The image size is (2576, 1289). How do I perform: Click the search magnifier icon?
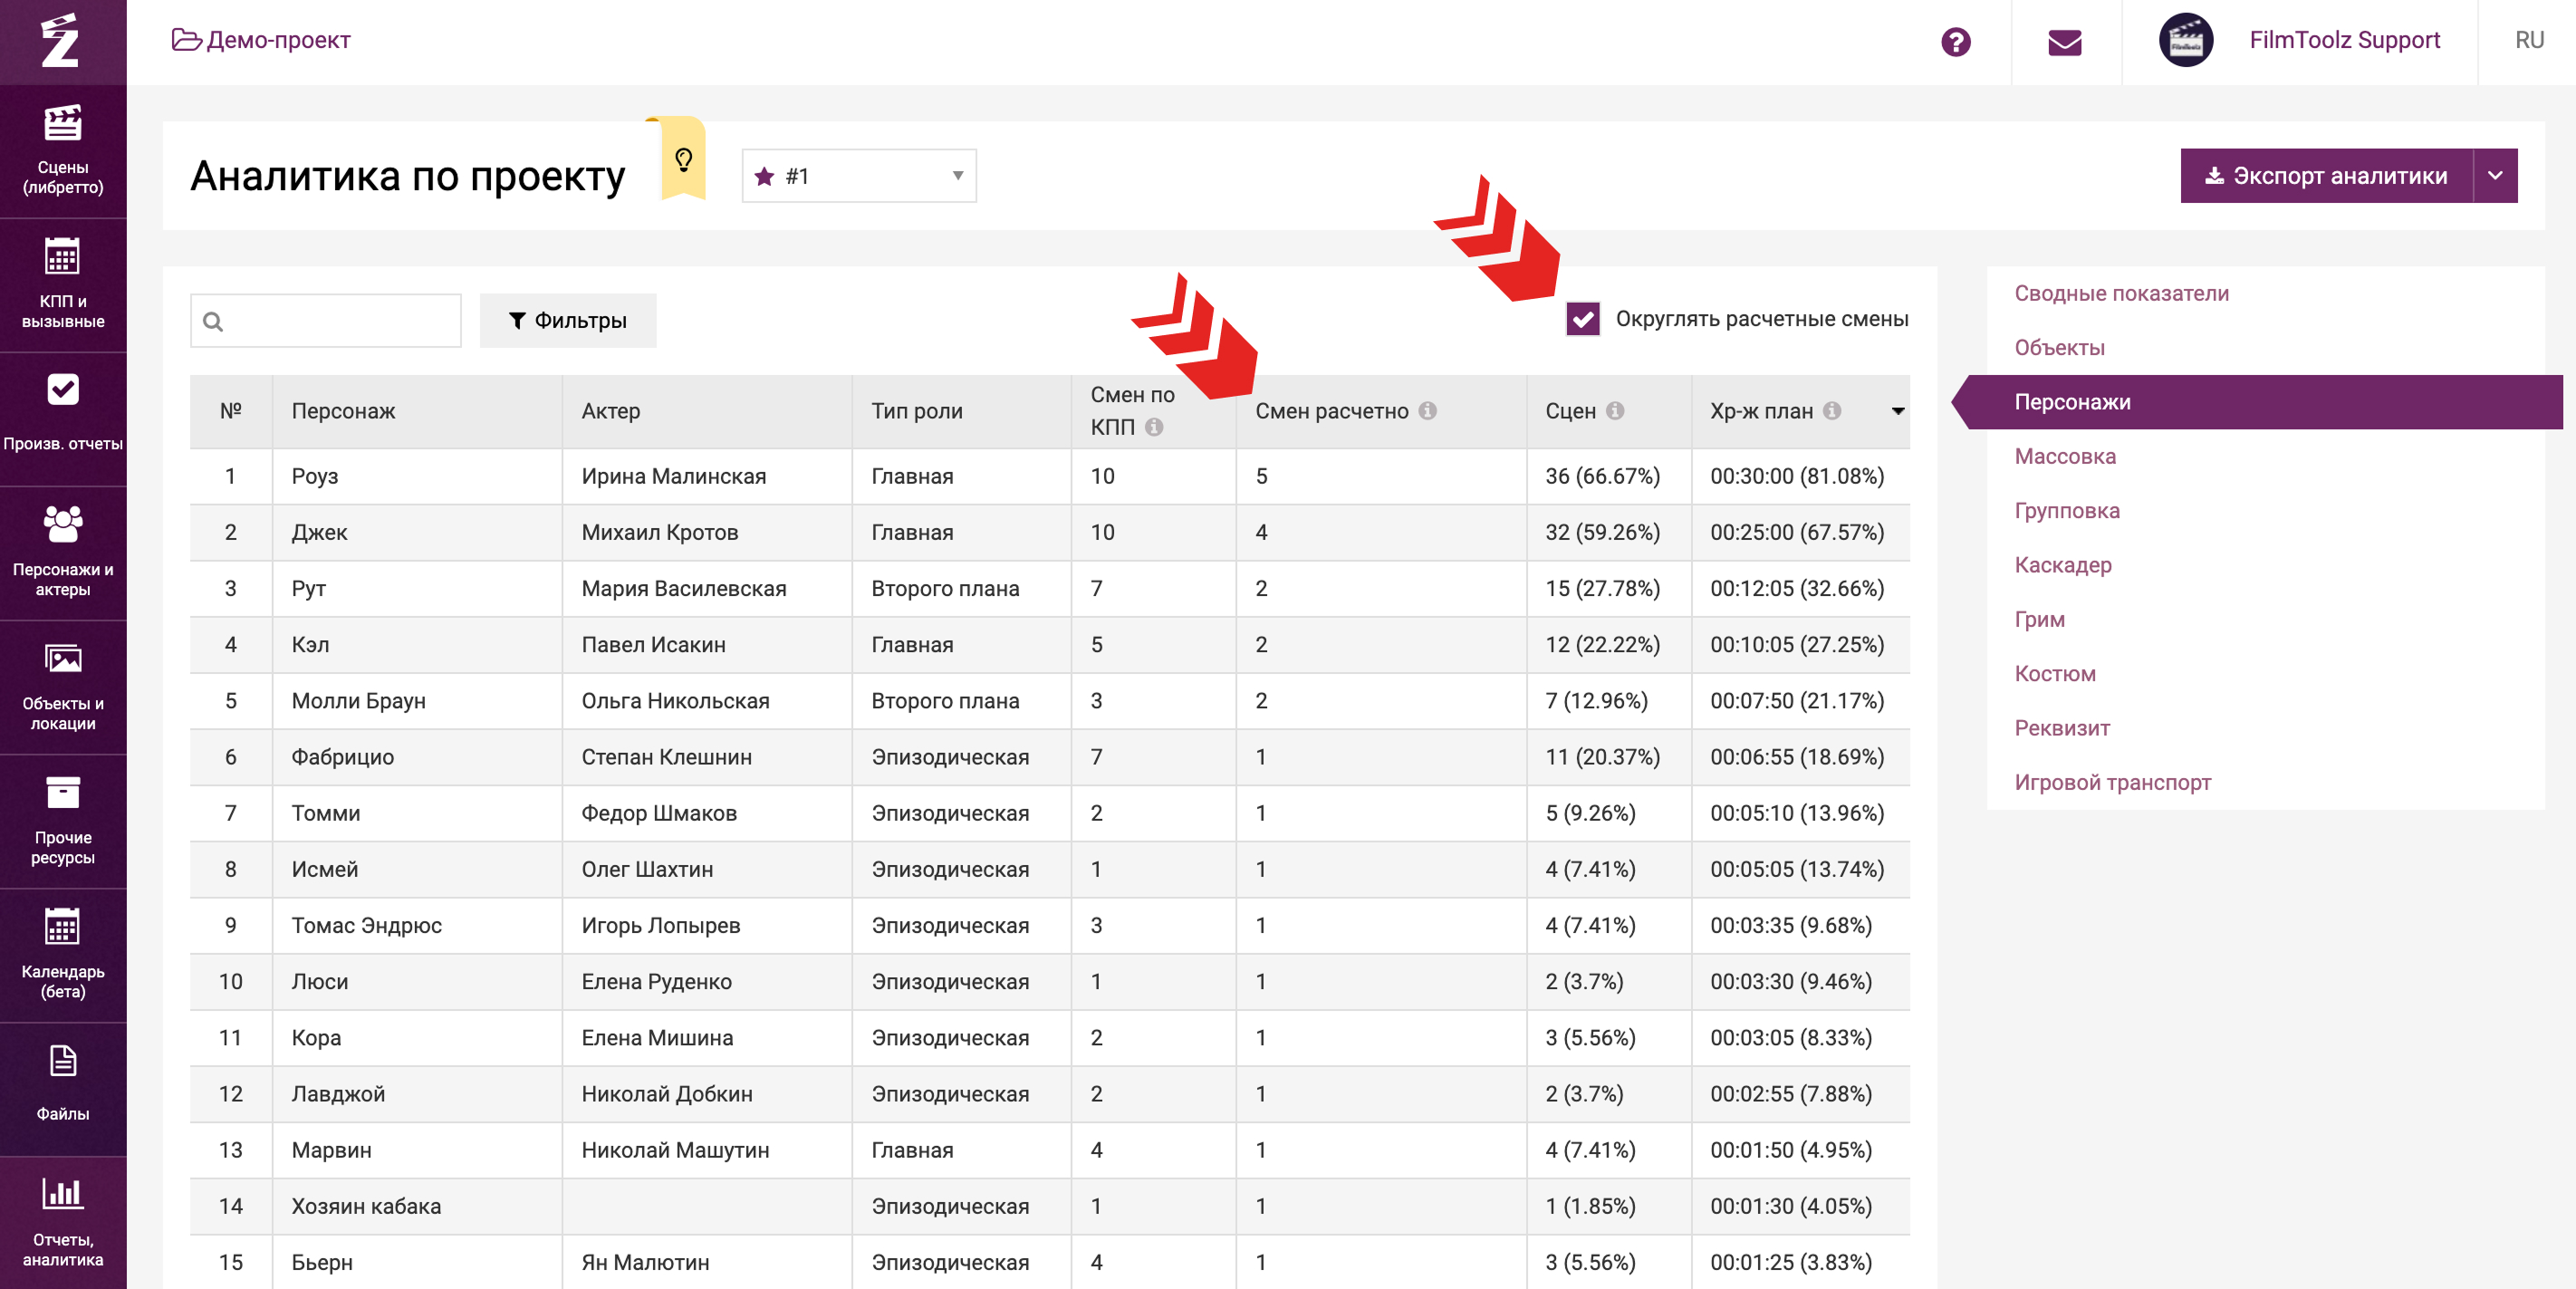212,321
